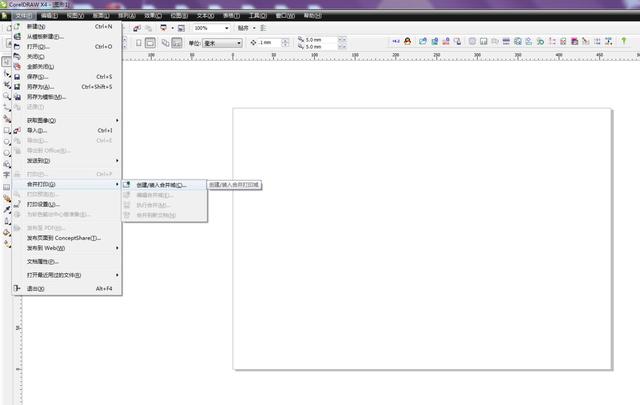Click the Exit (退出) icon at menu bottom
The image size is (640, 405).
[16, 288]
